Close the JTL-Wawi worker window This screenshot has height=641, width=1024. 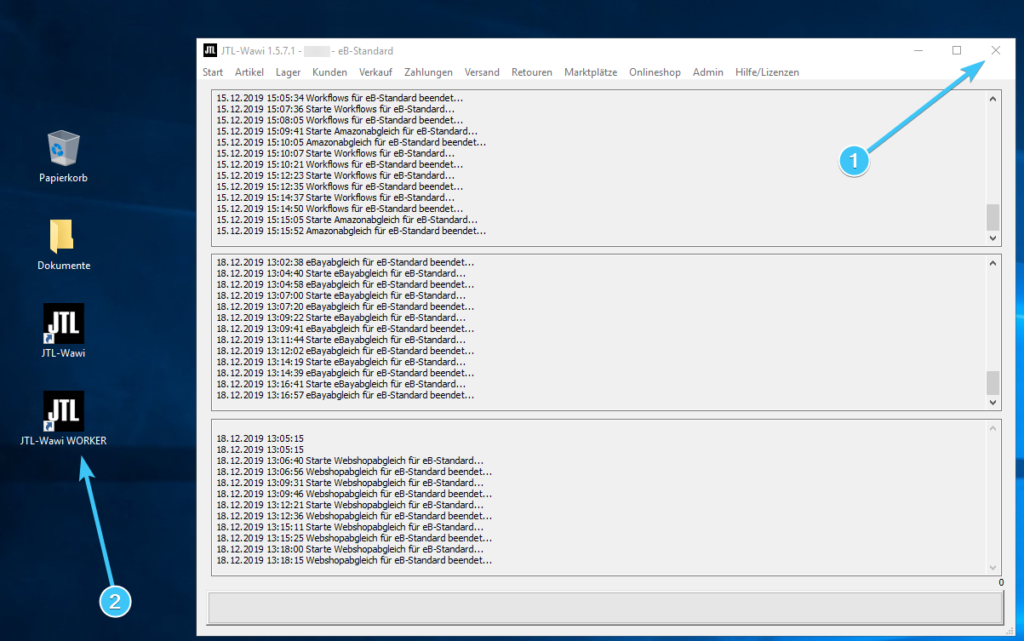995,50
